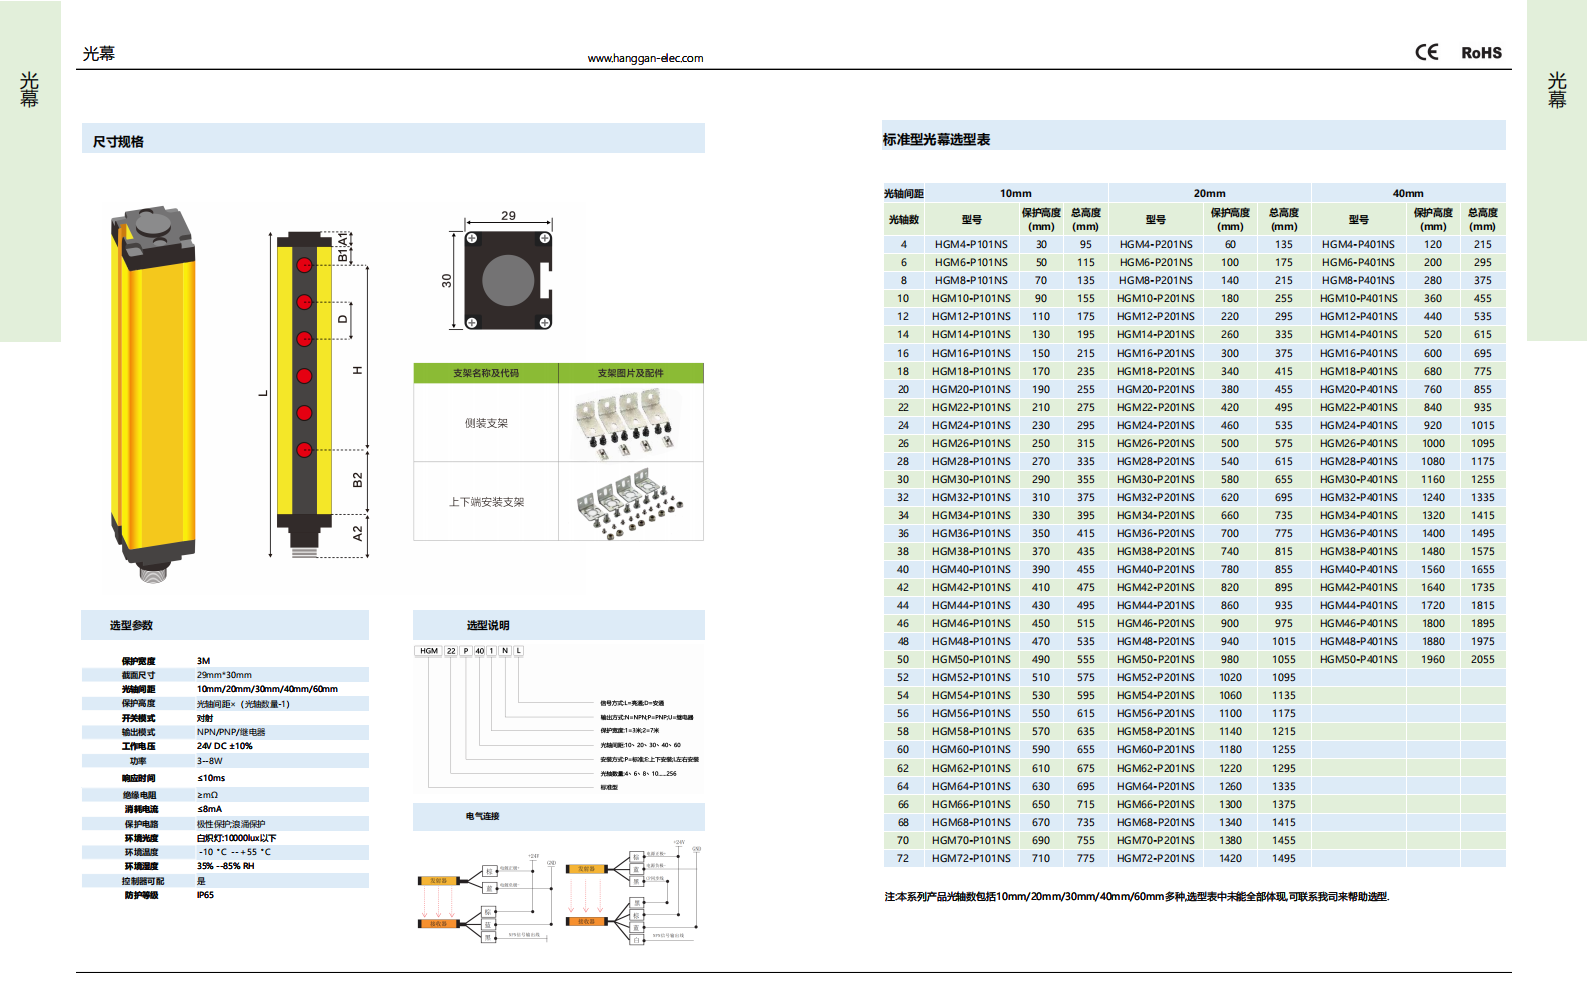The height and width of the screenshot is (986, 1587).
Task: Click the top-view cross-section drawing with grey circle
Action: [x=509, y=281]
